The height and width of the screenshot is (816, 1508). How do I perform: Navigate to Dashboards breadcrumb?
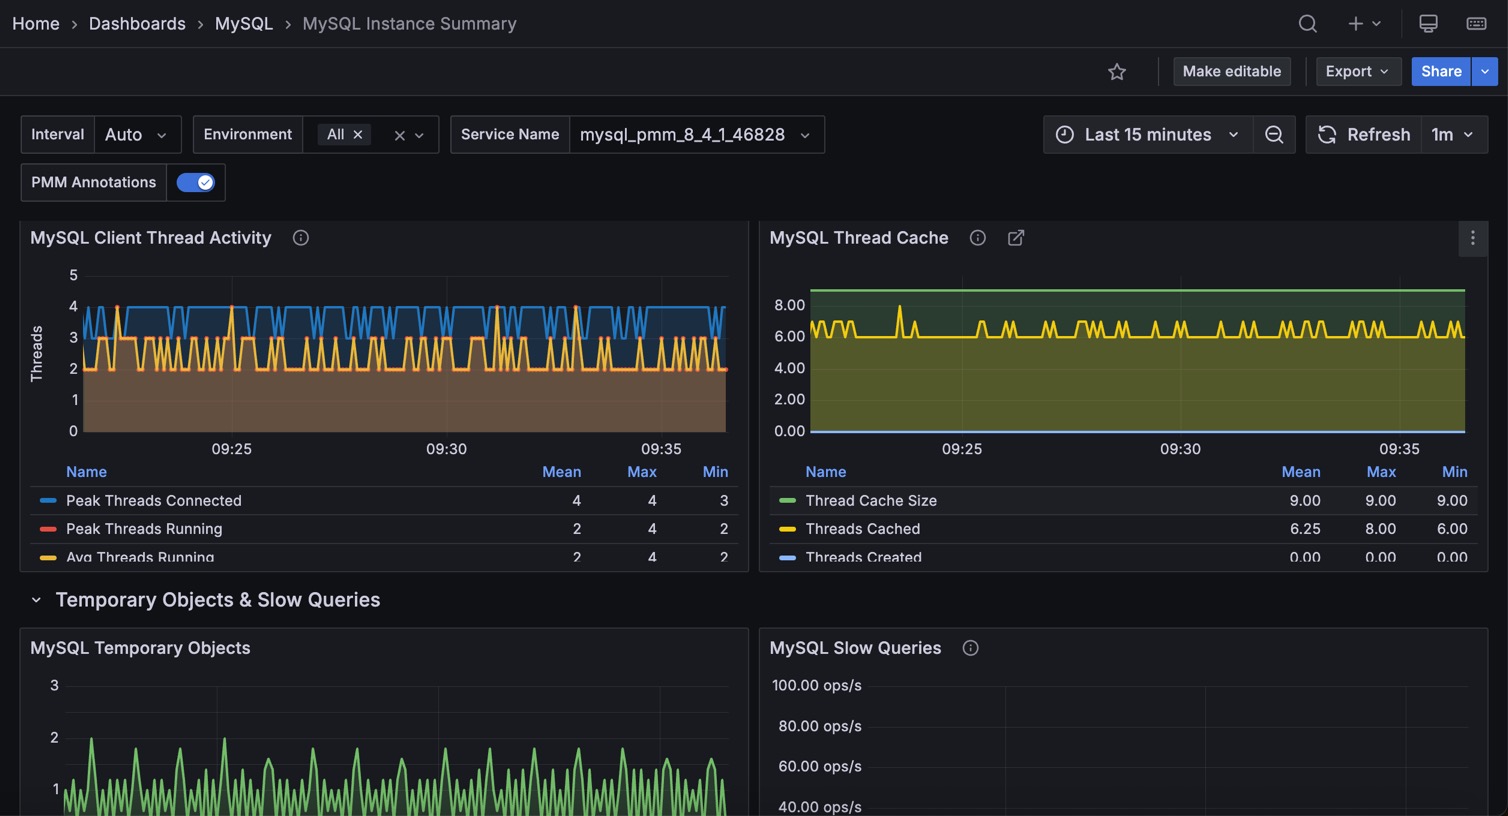point(137,24)
